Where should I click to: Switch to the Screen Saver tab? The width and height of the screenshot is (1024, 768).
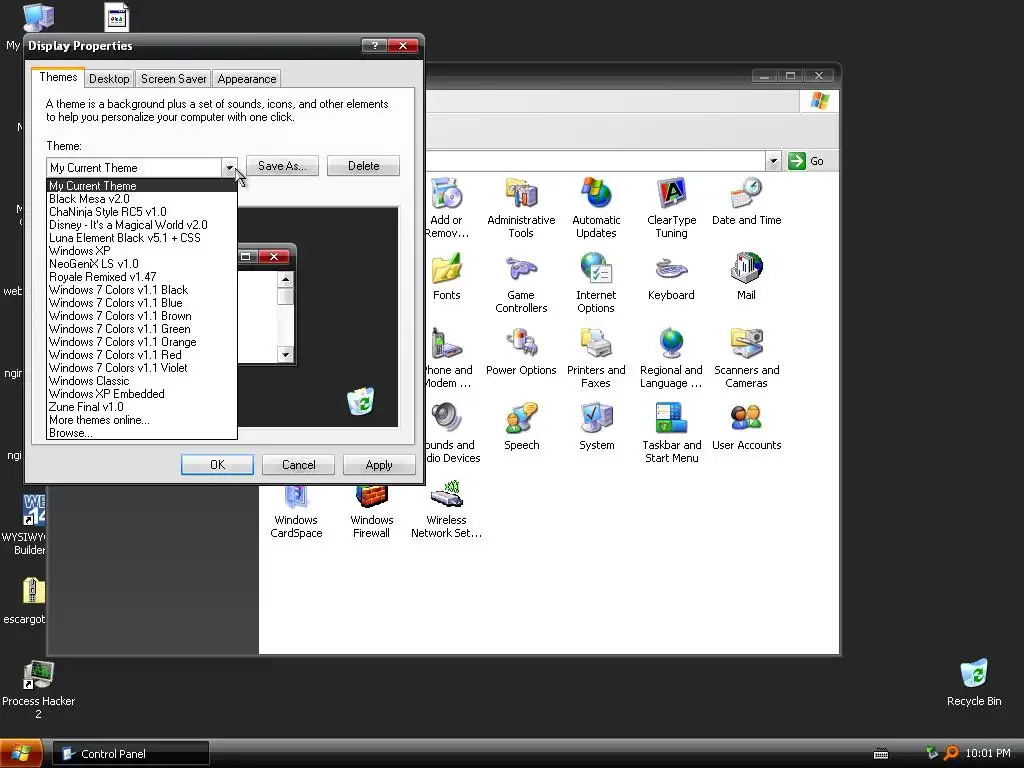tap(174, 79)
